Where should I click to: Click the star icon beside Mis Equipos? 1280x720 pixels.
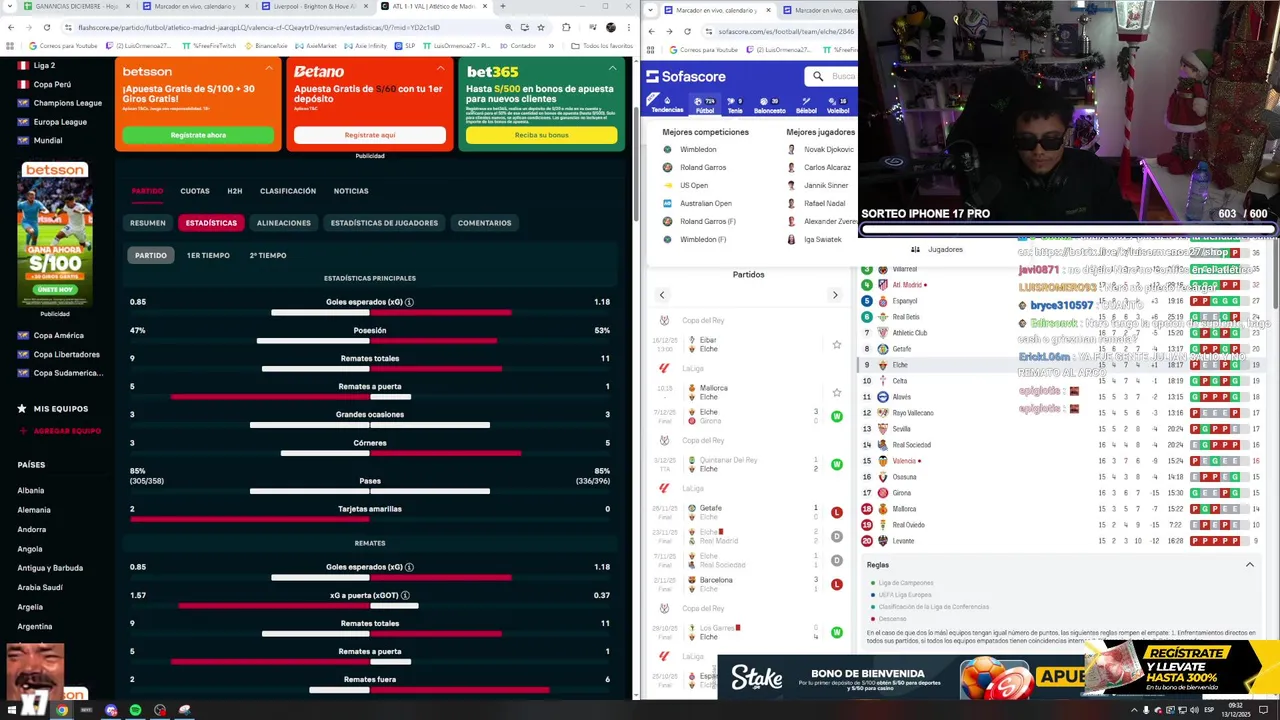click(x=22, y=408)
